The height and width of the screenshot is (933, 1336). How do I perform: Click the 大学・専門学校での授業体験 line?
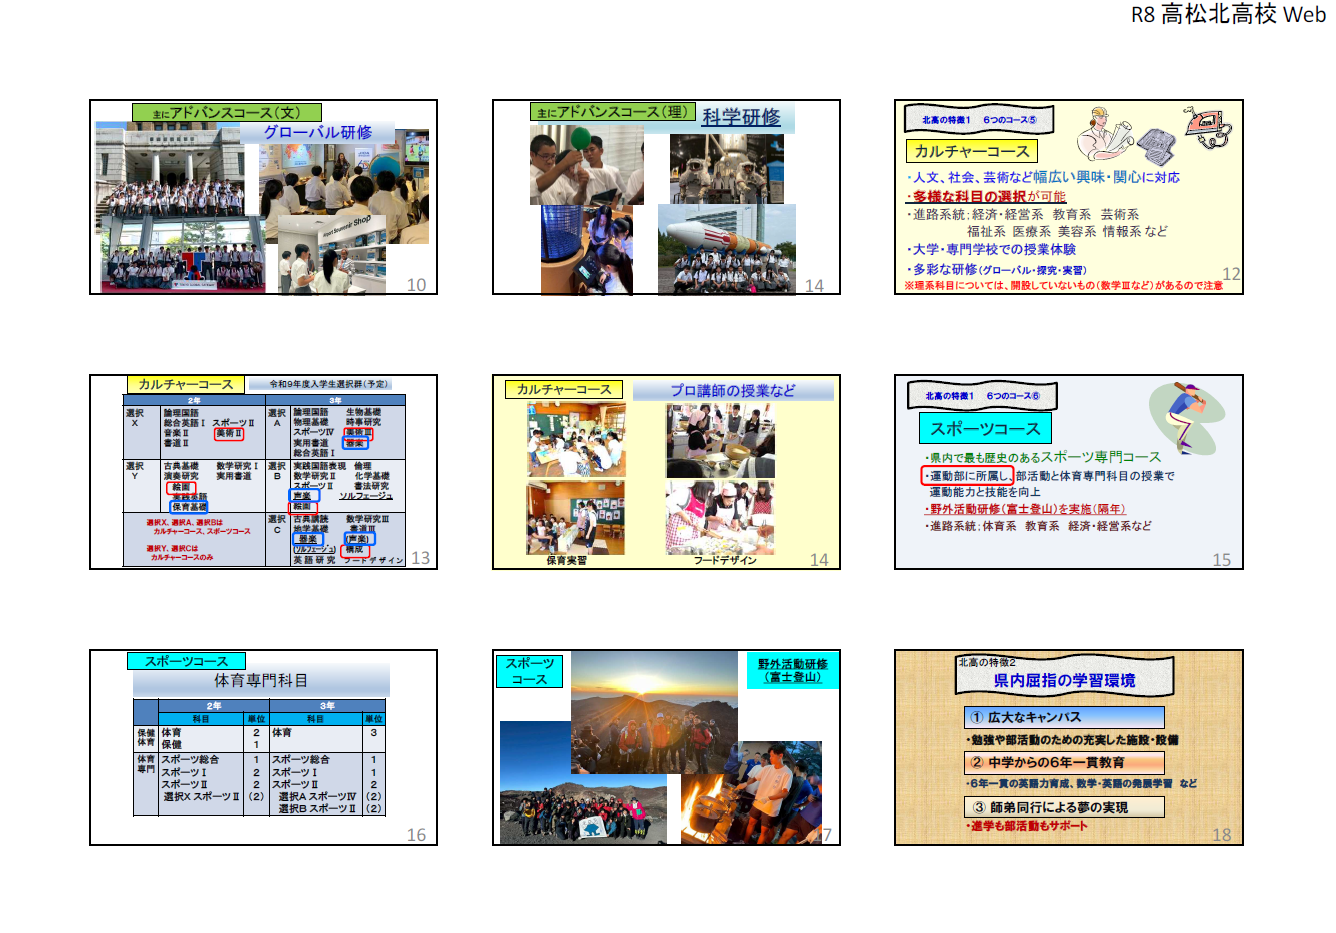(x=991, y=250)
